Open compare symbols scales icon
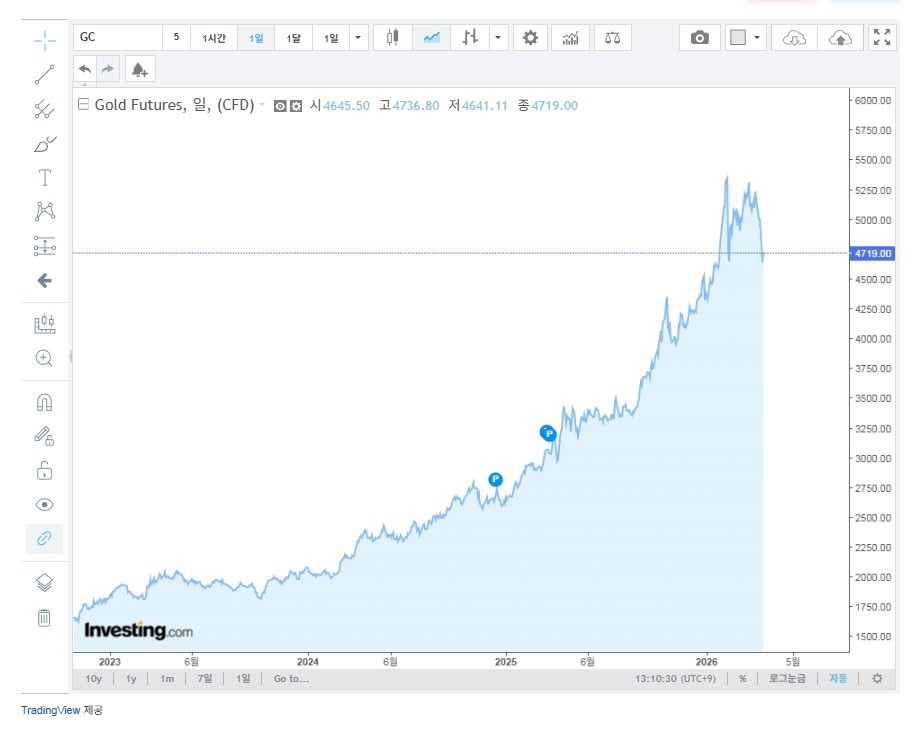This screenshot has height=733, width=917. [x=612, y=37]
